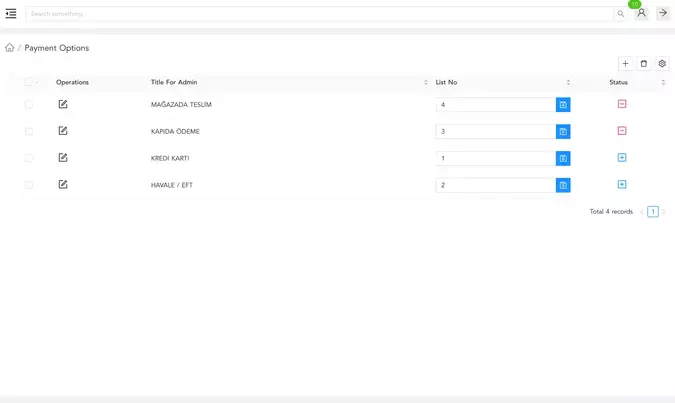This screenshot has width=675, height=403.
Task: Toggle status of KREDİ KARTI
Action: point(622,158)
